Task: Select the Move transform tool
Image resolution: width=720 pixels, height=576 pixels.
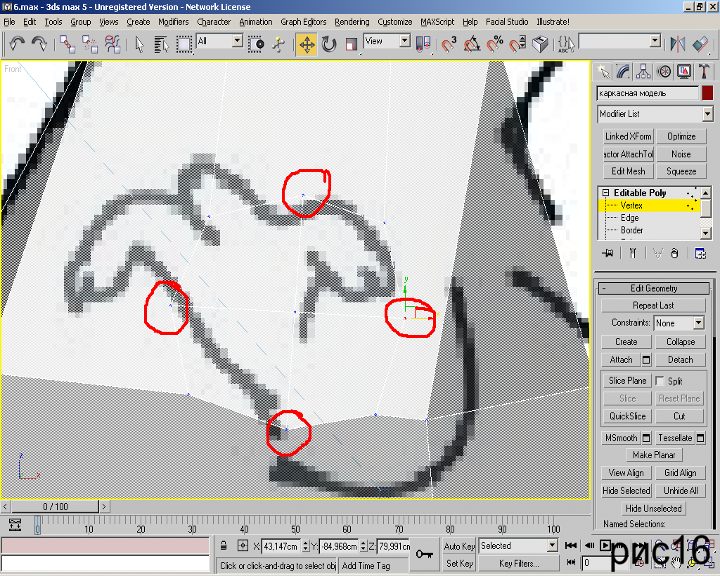Action: pyautogui.click(x=306, y=43)
